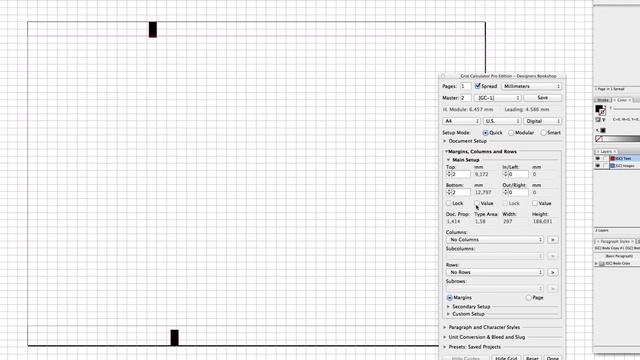
Task: Toggle the Spread checkbox
Action: 478,86
